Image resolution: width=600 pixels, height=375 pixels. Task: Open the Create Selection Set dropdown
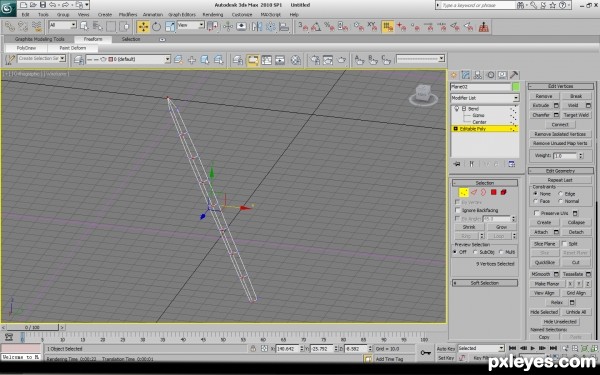[x=42, y=59]
